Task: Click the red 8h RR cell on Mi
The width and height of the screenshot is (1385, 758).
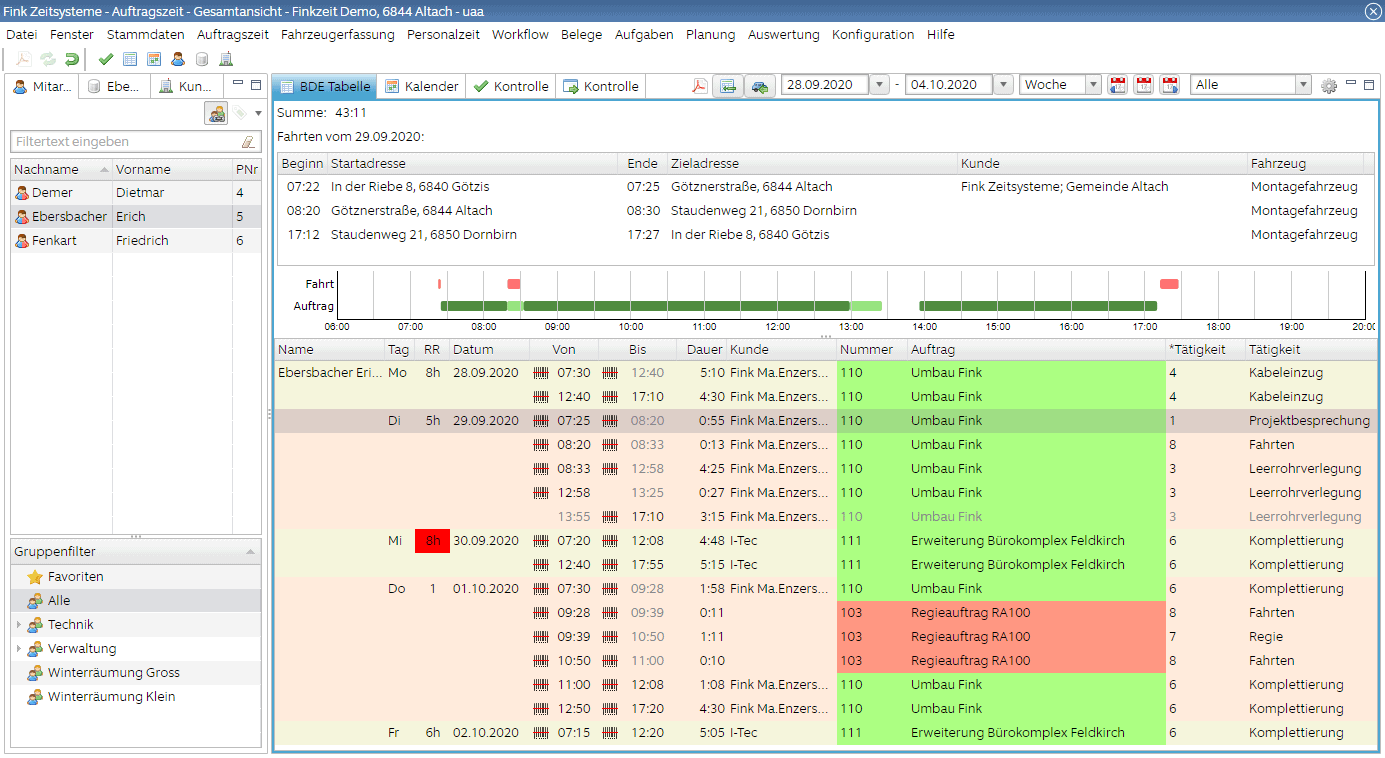Action: [432, 541]
